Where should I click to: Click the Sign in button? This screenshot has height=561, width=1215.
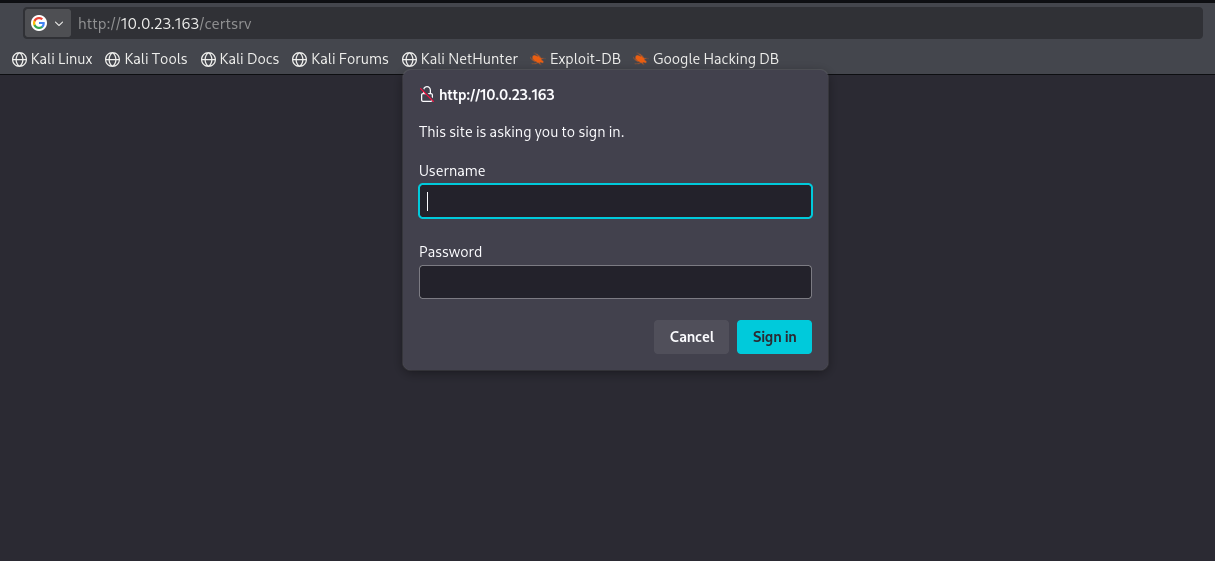tap(774, 337)
